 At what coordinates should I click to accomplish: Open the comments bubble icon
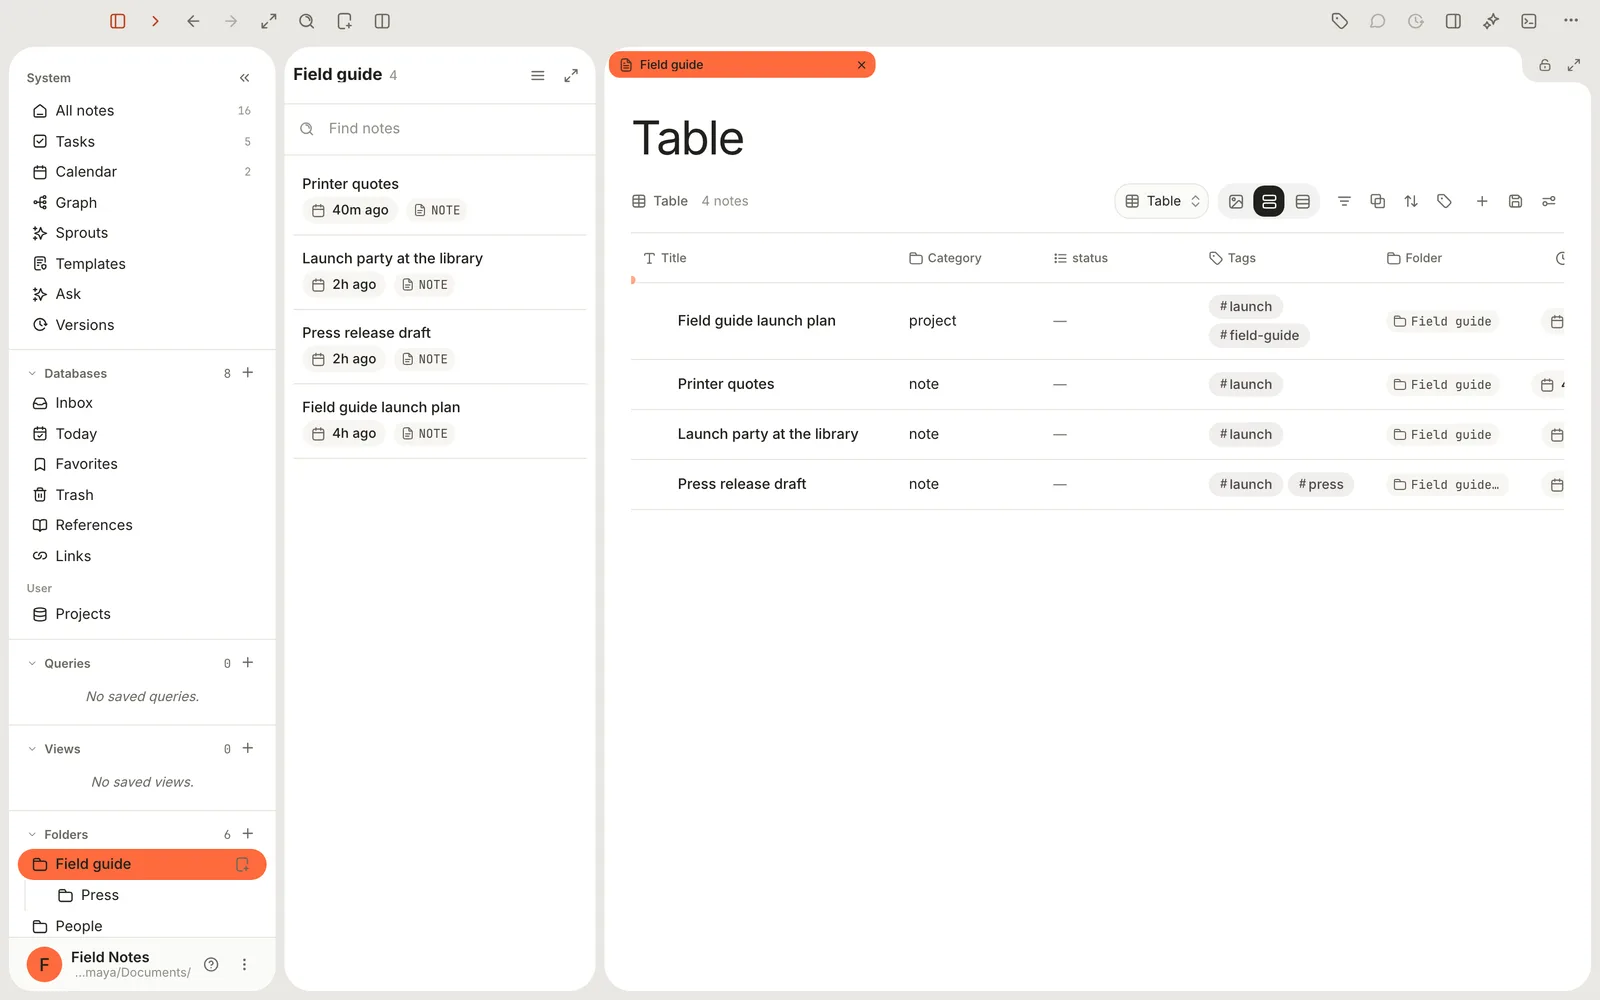[1378, 21]
